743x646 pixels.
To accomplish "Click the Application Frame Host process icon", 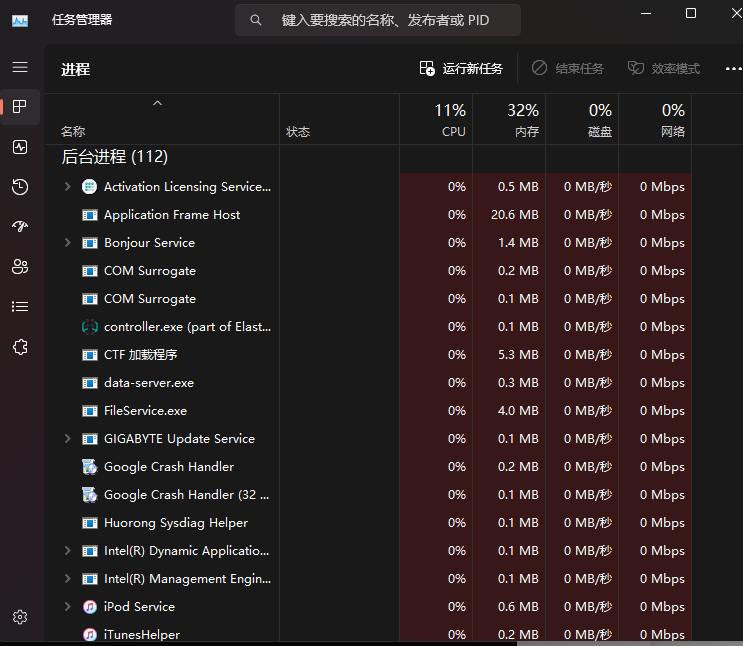I will click(90, 215).
